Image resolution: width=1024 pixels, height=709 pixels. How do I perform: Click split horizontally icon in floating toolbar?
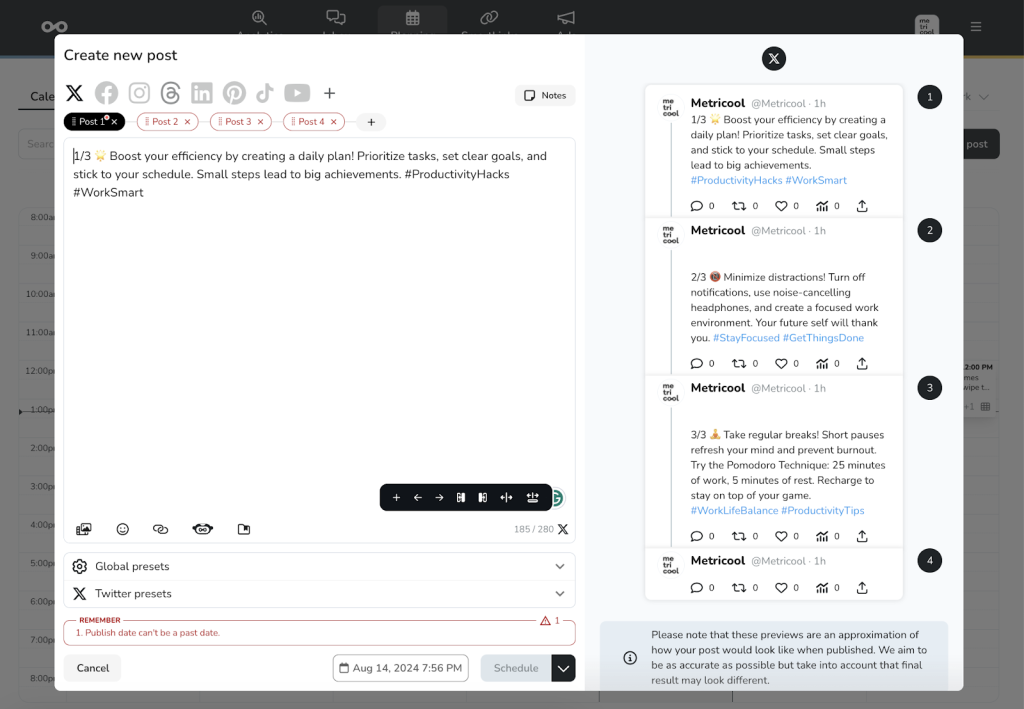[x=507, y=497]
